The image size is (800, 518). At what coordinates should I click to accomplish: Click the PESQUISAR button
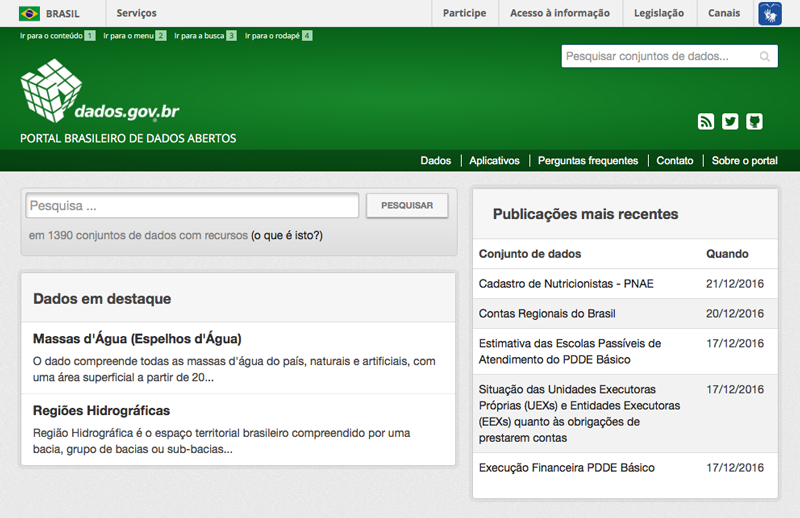click(x=407, y=206)
